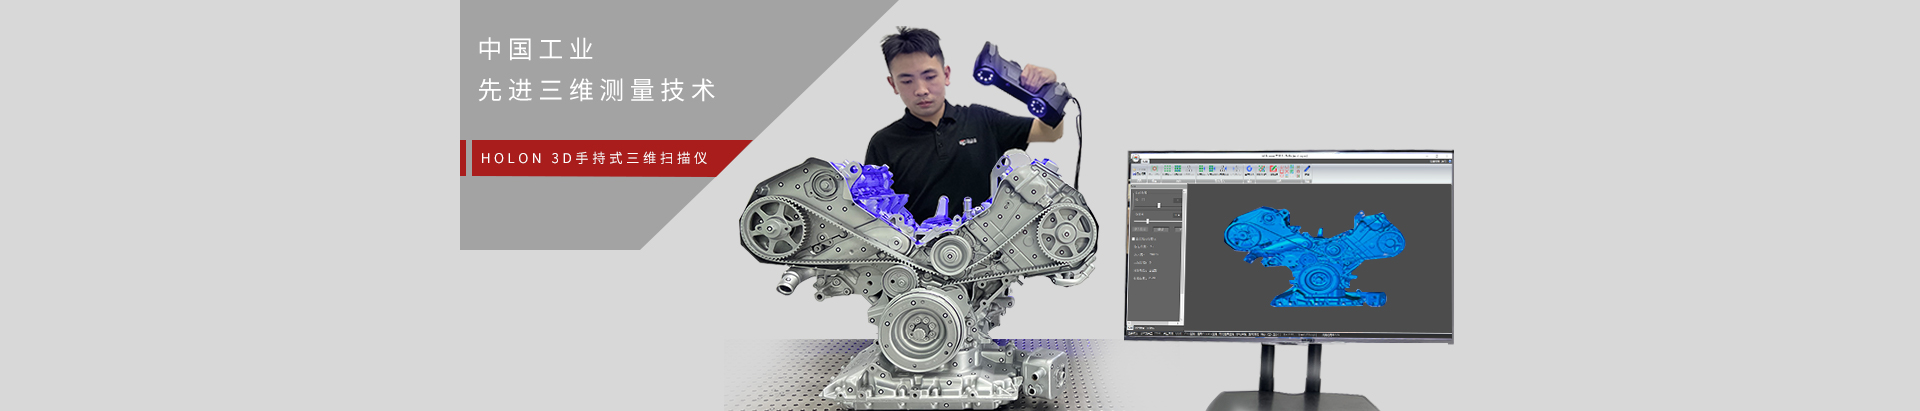Toggle the checkbox in the monitor's left panel
This screenshot has height=411, width=1920.
tap(1133, 239)
